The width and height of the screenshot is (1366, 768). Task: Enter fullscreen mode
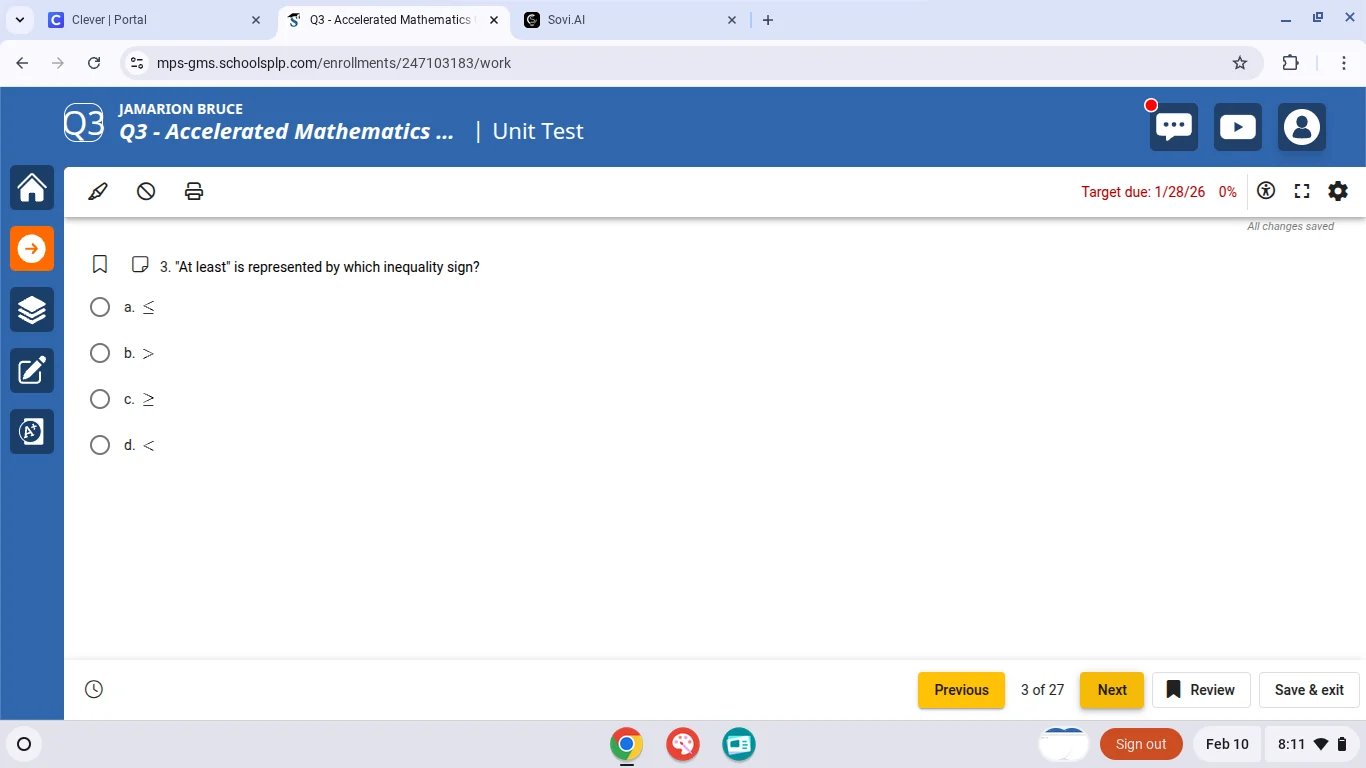tap(1302, 191)
